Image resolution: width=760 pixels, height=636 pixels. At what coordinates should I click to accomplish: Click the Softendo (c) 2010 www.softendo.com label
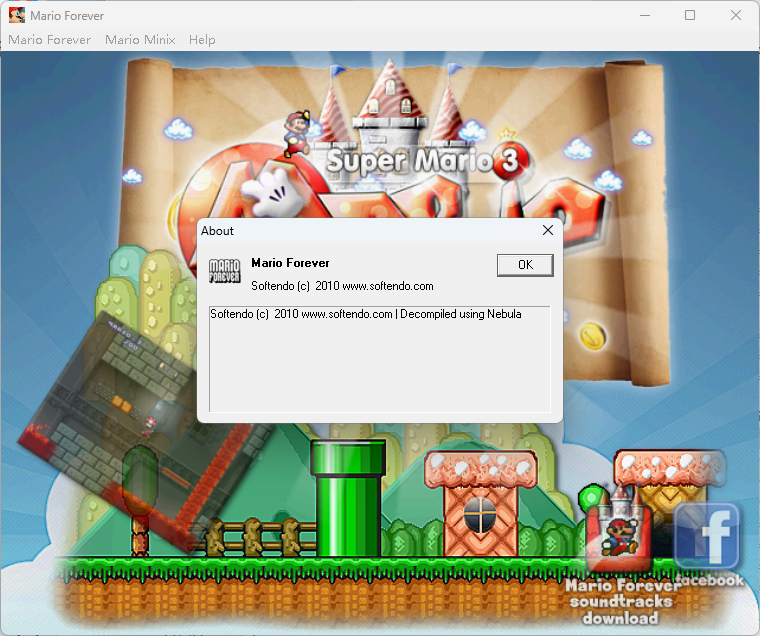click(x=342, y=286)
